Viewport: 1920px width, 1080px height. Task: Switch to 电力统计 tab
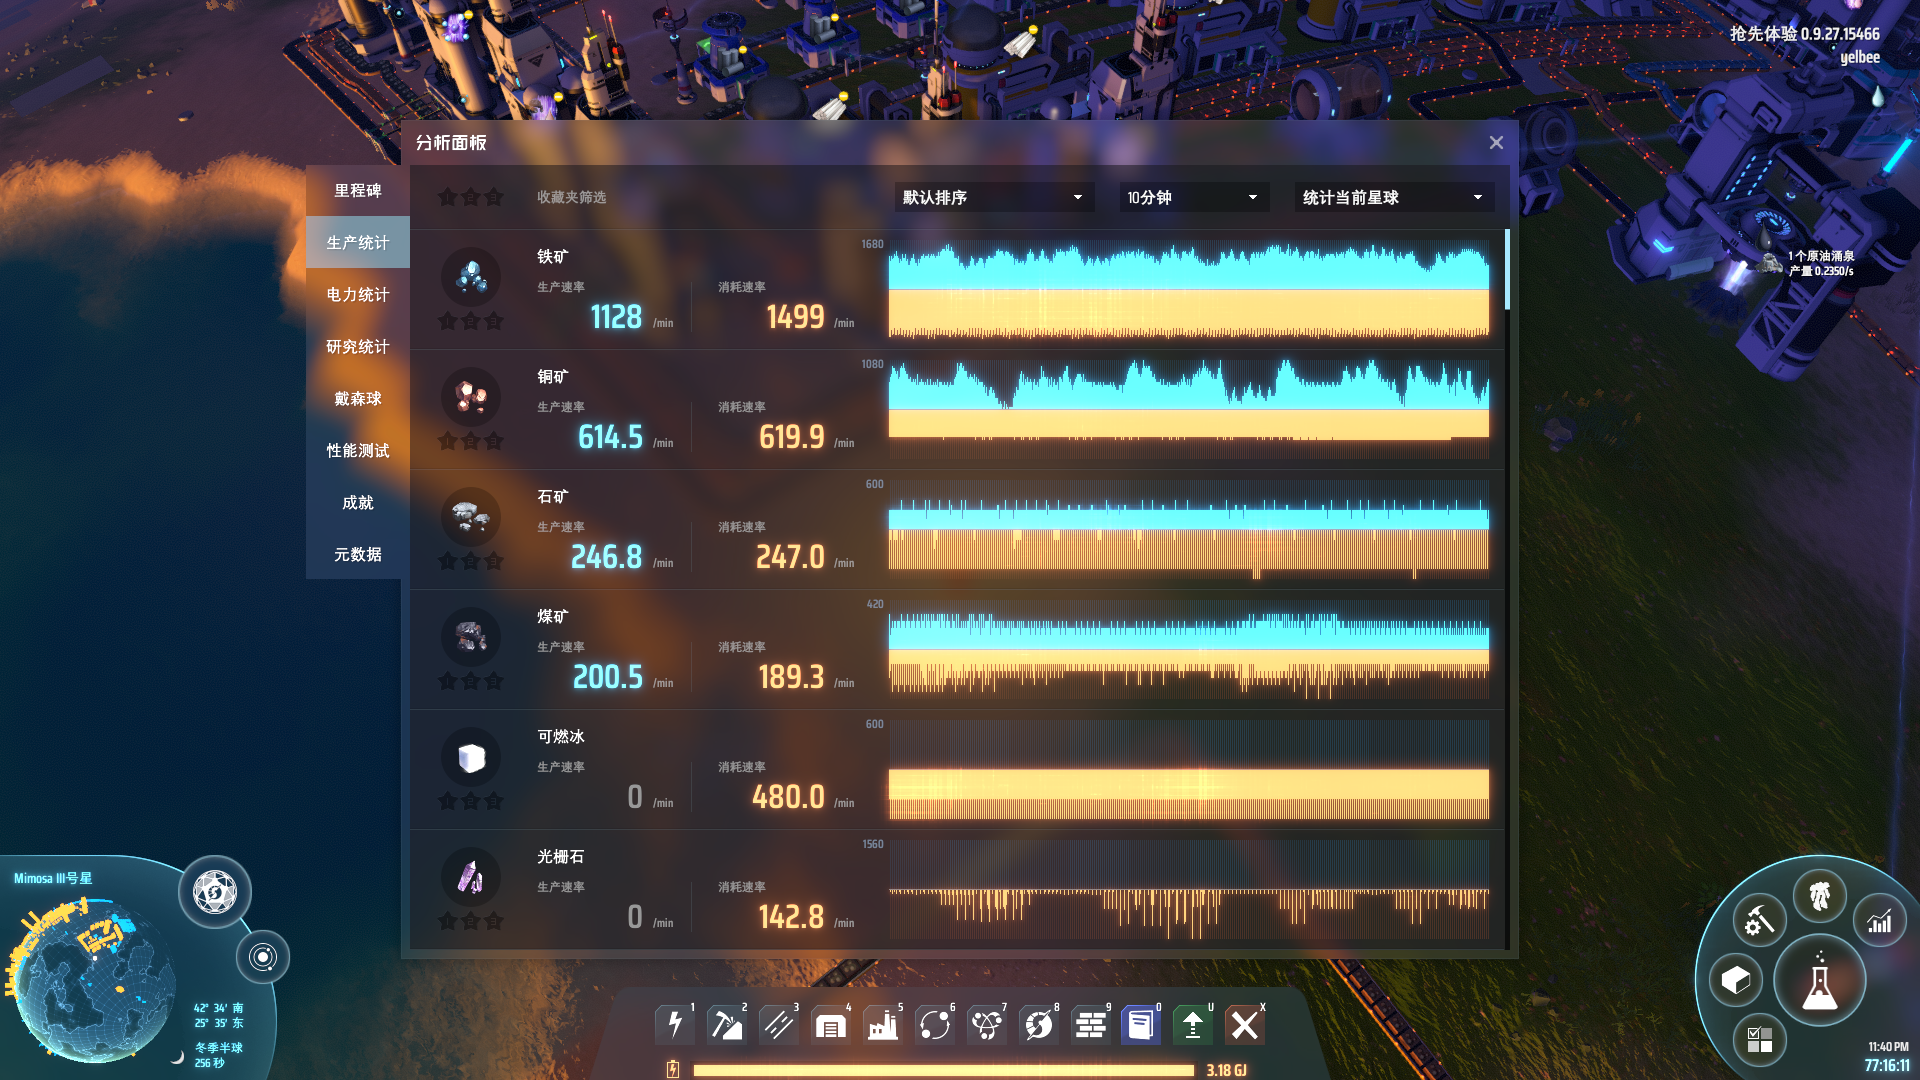pos(358,294)
